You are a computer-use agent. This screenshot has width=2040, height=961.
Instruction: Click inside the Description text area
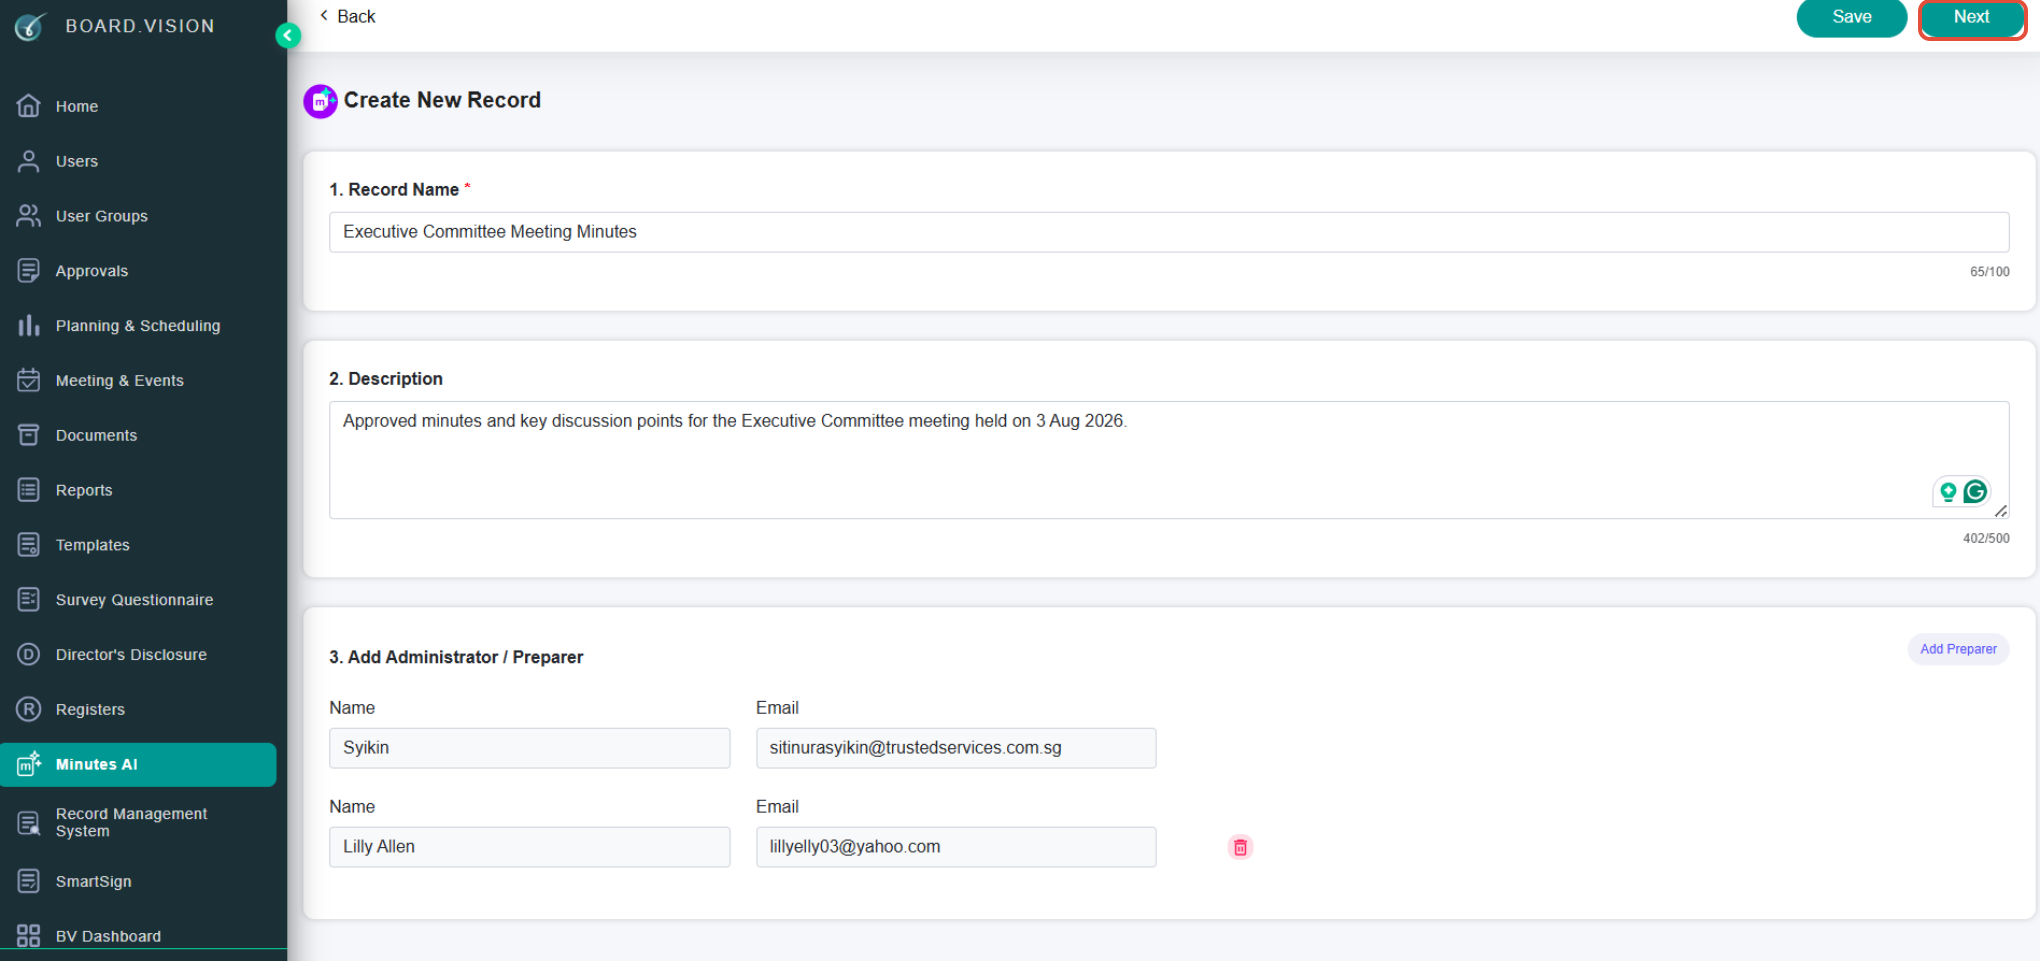coord(1169,460)
